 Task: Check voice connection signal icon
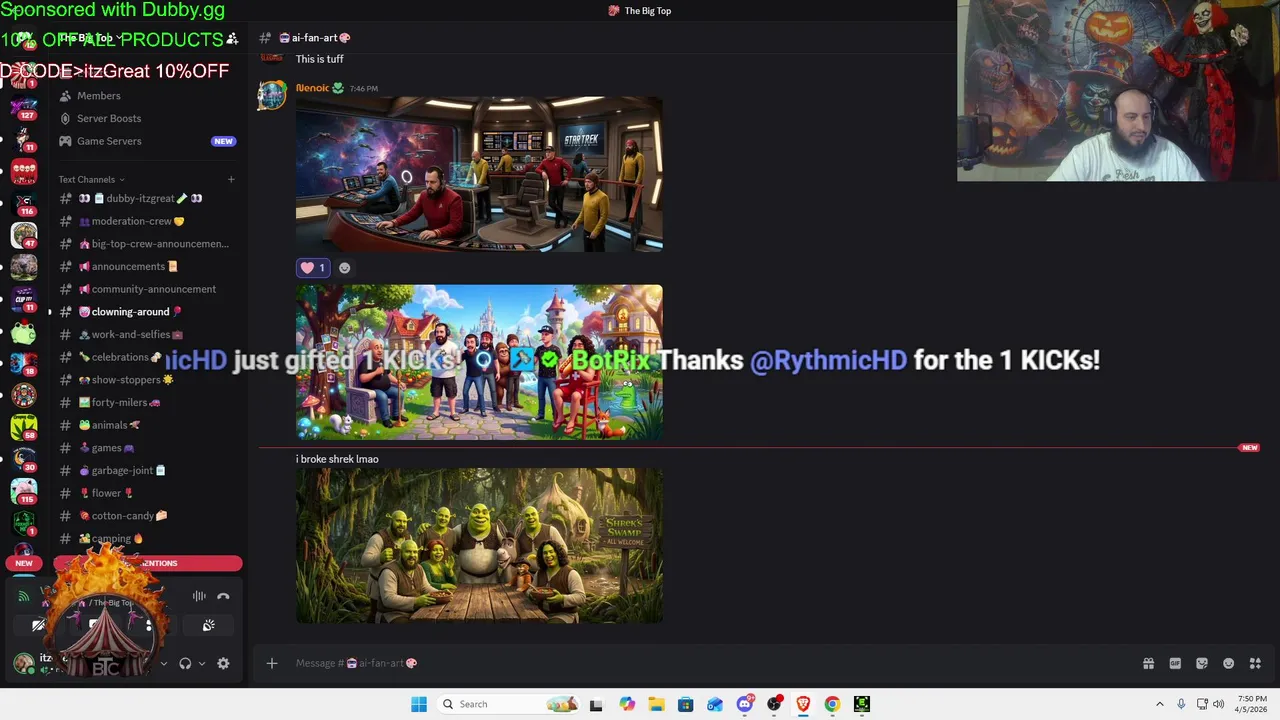click(24, 596)
